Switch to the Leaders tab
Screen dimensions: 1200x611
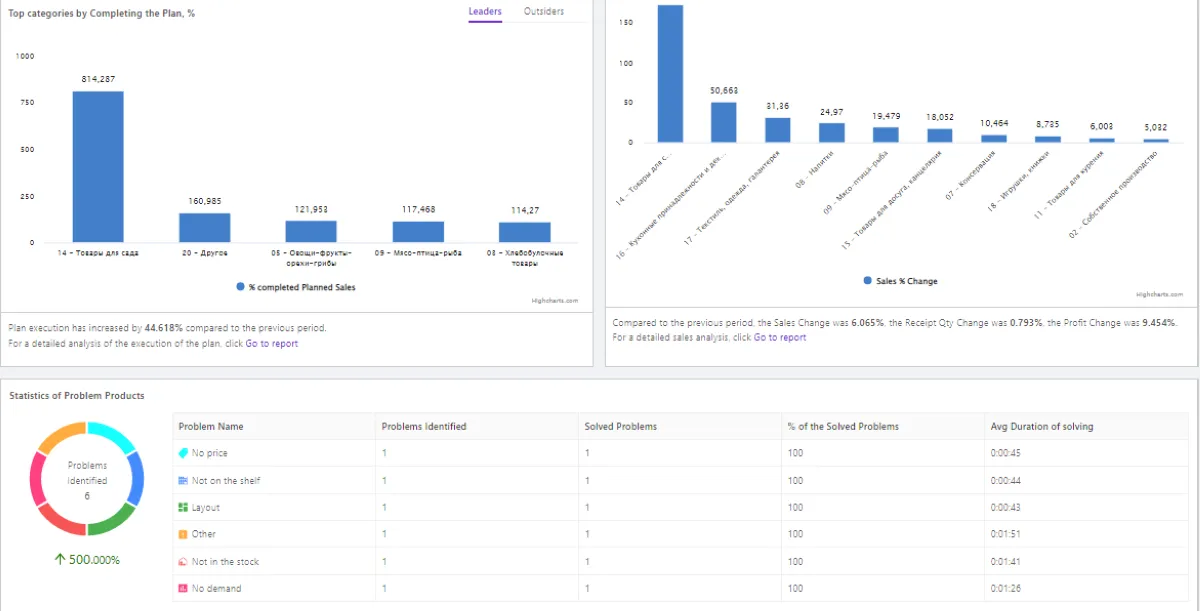[485, 12]
